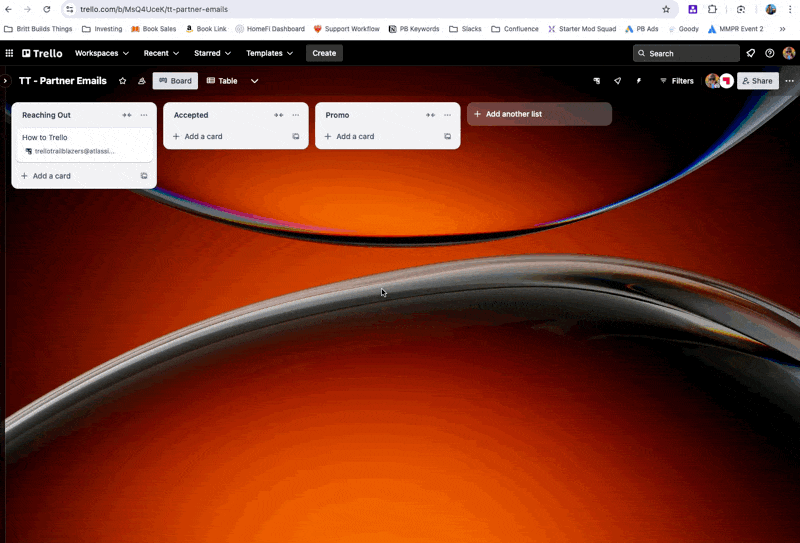Create card from template in Reaching Out
The height and width of the screenshot is (543, 800).
pos(144,176)
